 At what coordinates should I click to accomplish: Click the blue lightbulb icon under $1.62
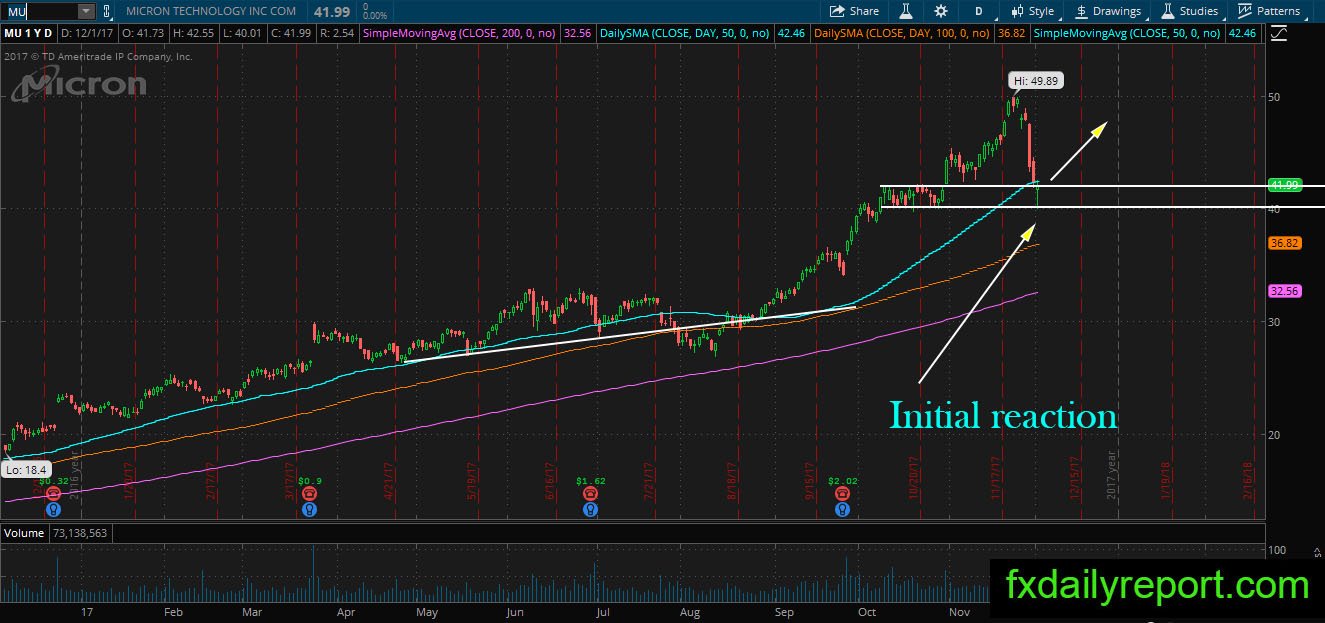(x=591, y=509)
